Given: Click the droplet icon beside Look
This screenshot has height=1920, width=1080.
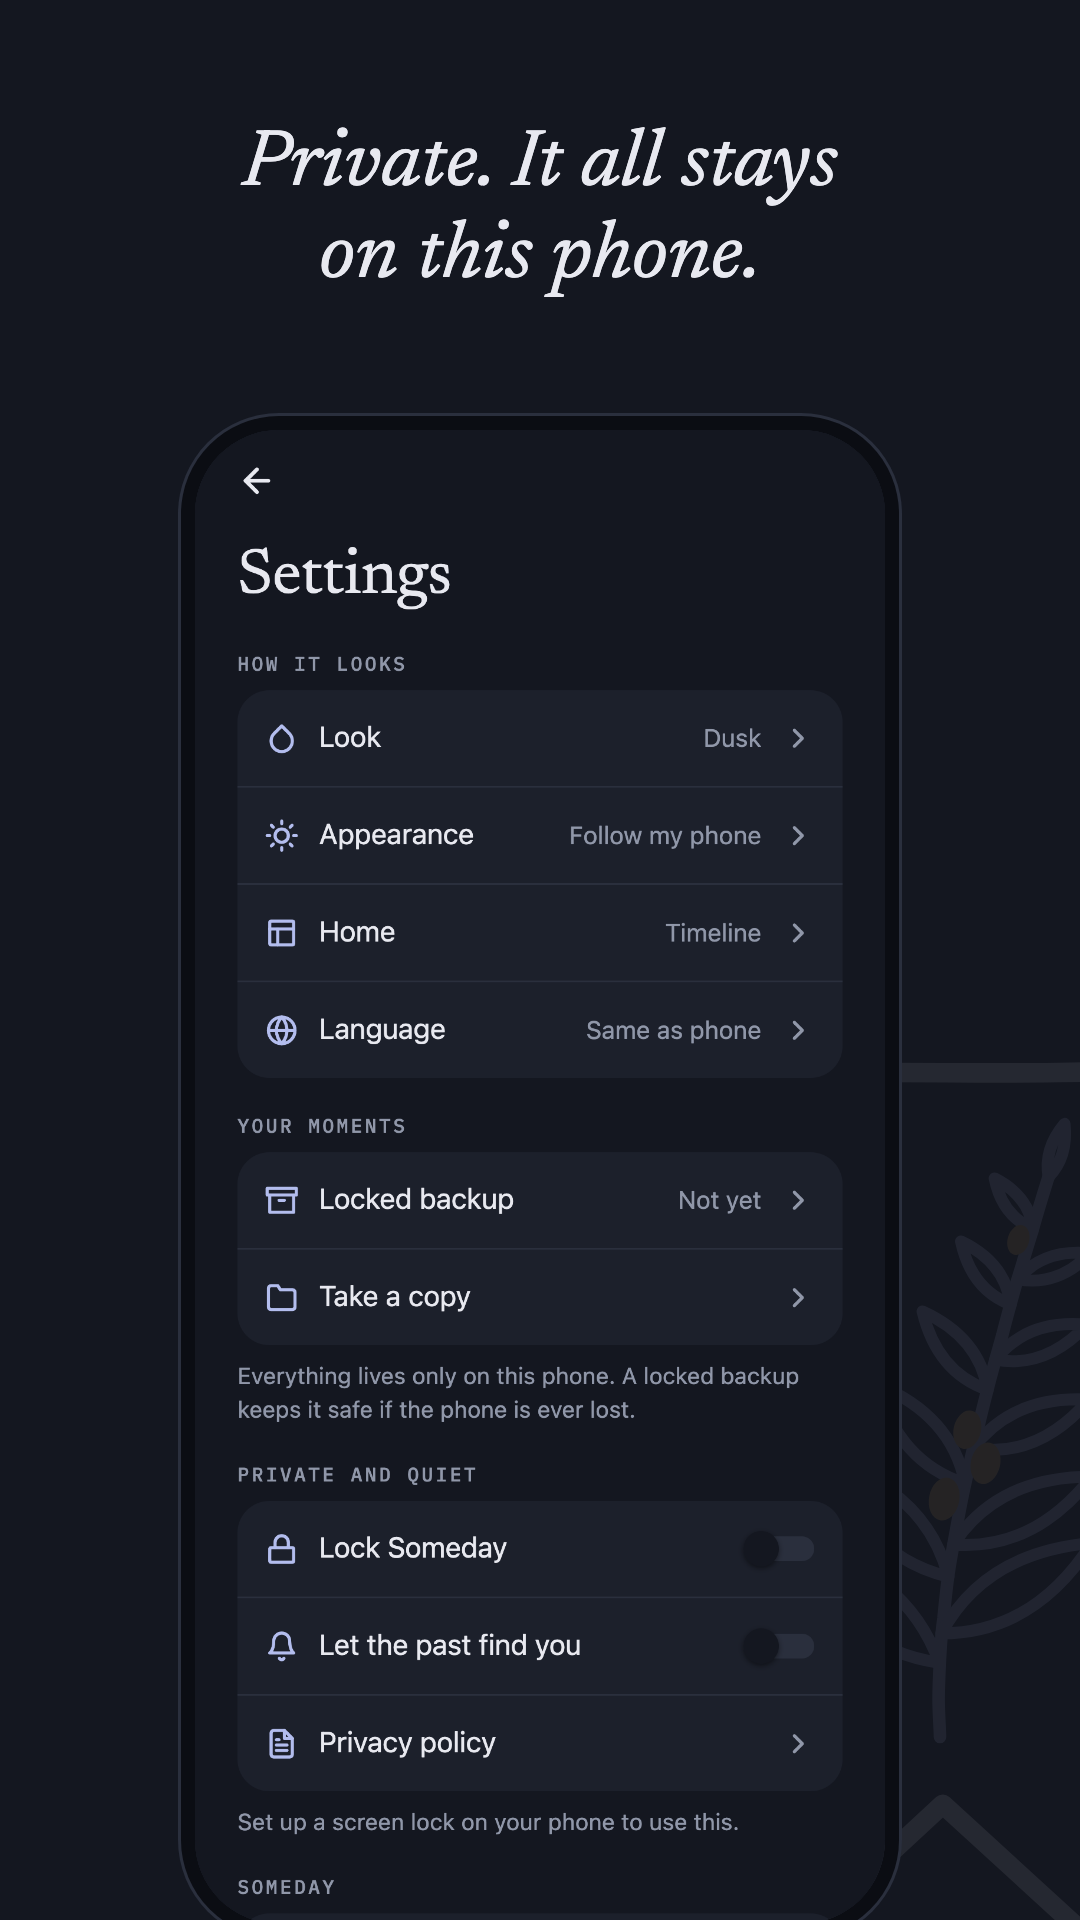Looking at the screenshot, I should [x=282, y=739].
